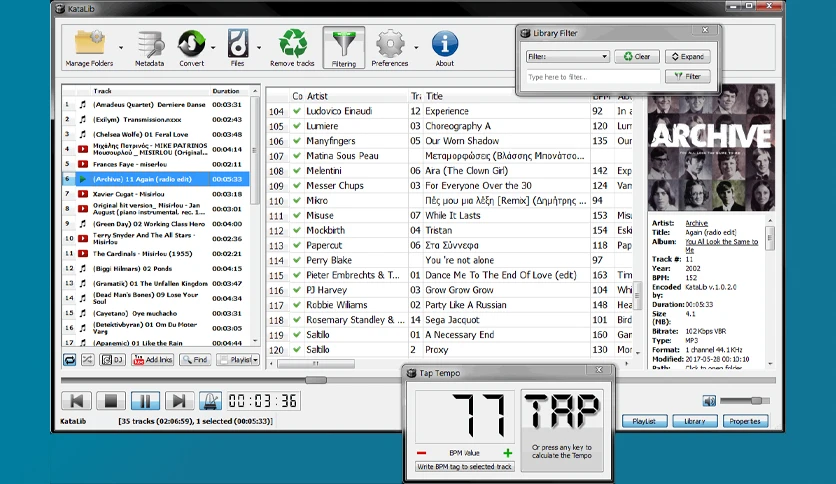Toggle shuffle playback mode
Screen dimensions: 836x484
[87, 360]
